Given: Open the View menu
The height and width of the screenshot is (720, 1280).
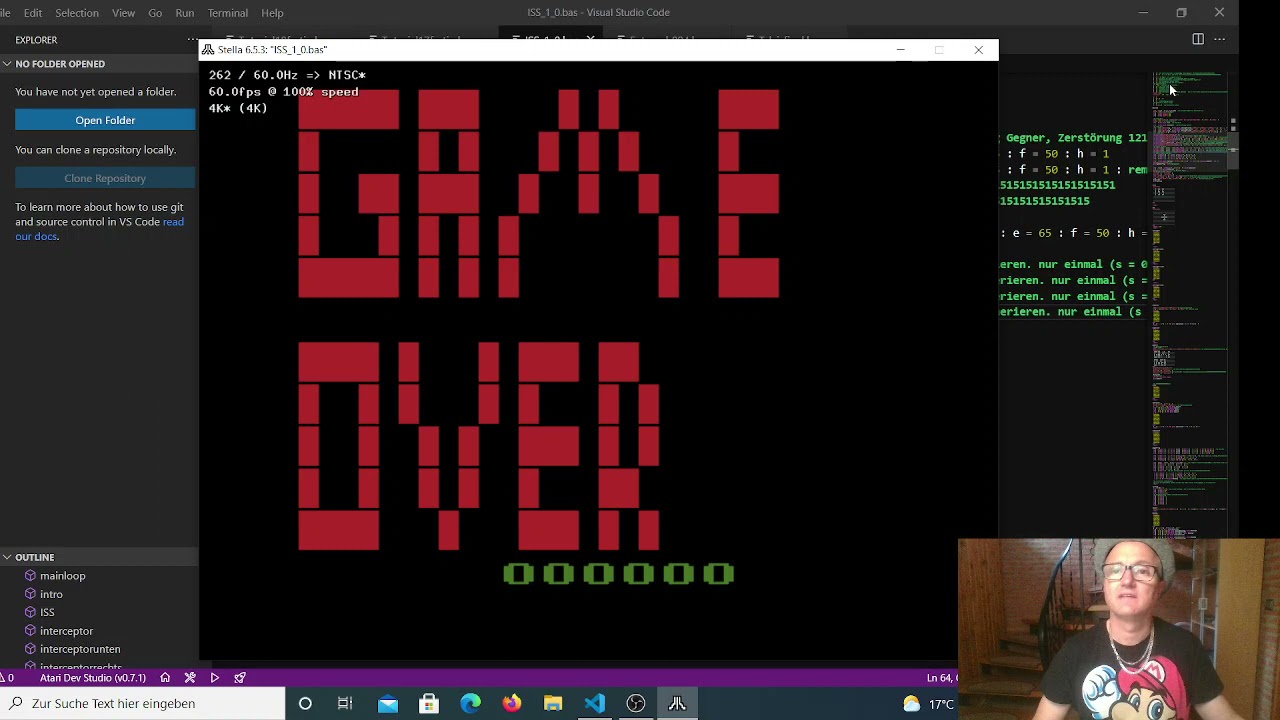Looking at the screenshot, I should click(124, 13).
